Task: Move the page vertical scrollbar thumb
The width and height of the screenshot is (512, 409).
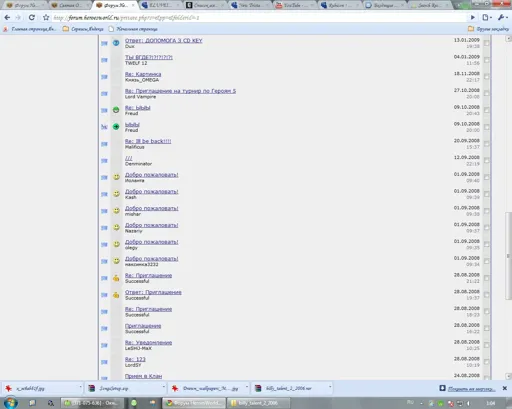Action: tap(508, 255)
